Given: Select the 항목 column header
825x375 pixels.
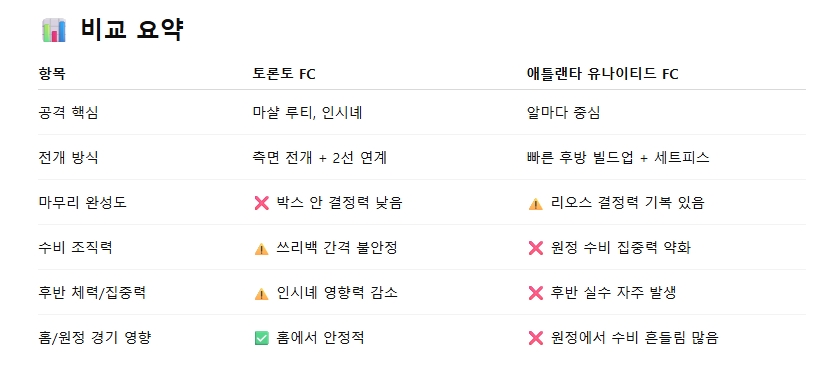Looking at the screenshot, I should (52, 74).
